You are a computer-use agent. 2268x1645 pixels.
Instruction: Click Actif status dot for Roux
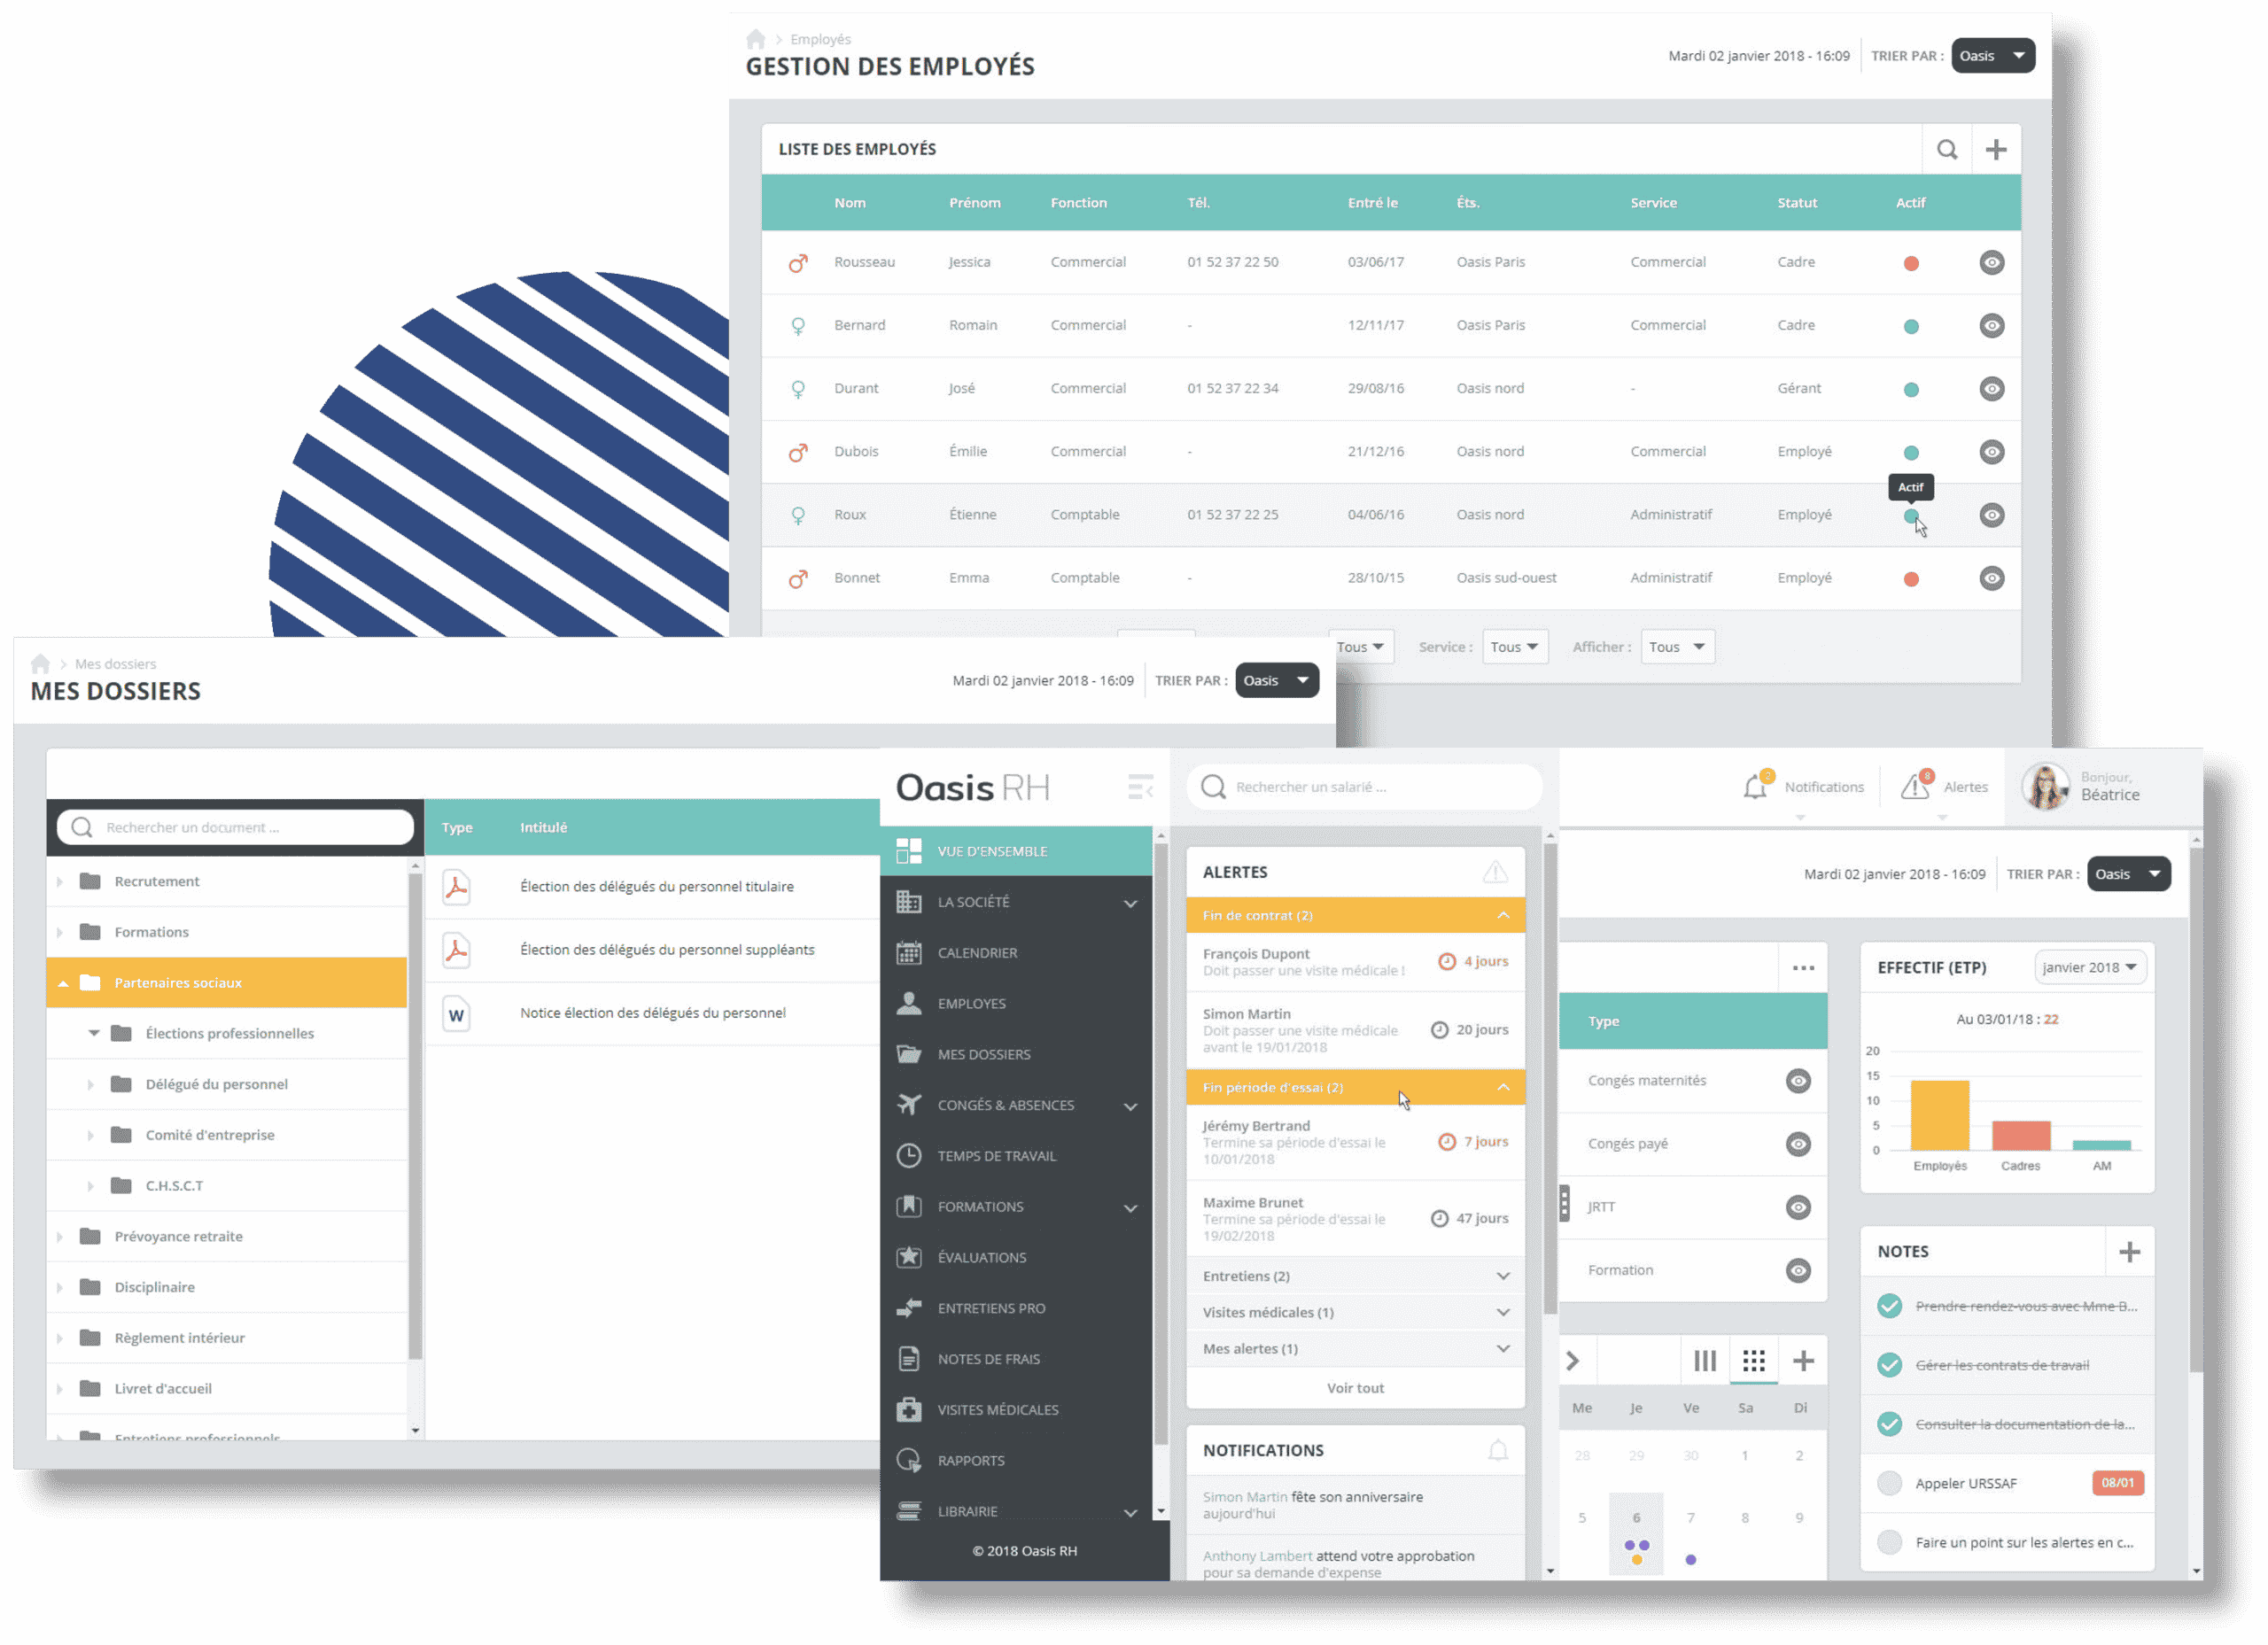[x=1910, y=516]
